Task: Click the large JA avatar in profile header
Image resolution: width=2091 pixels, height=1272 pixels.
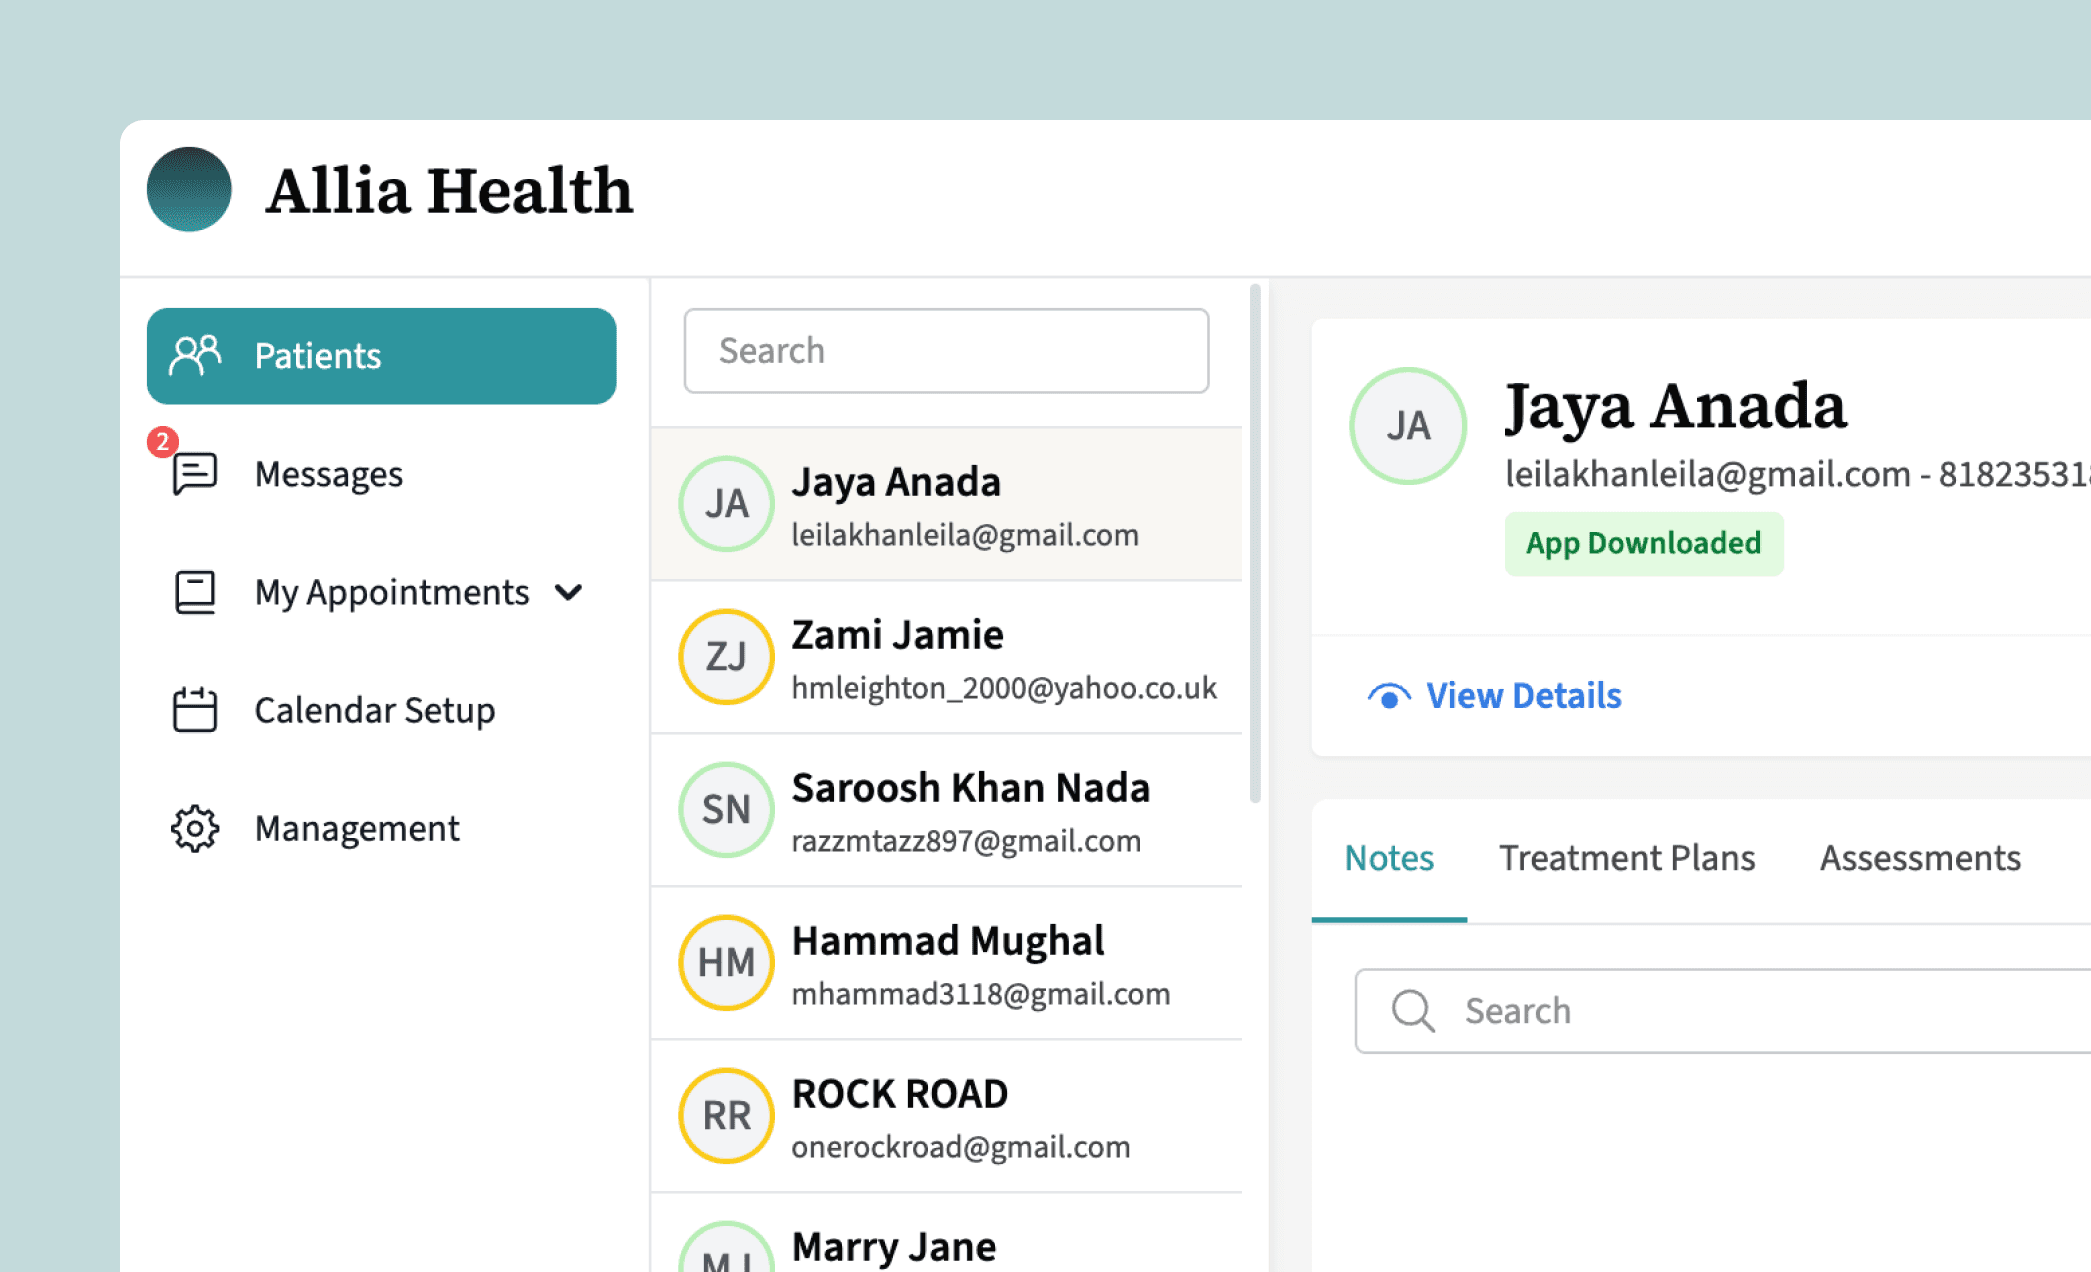Action: pos(1408,426)
